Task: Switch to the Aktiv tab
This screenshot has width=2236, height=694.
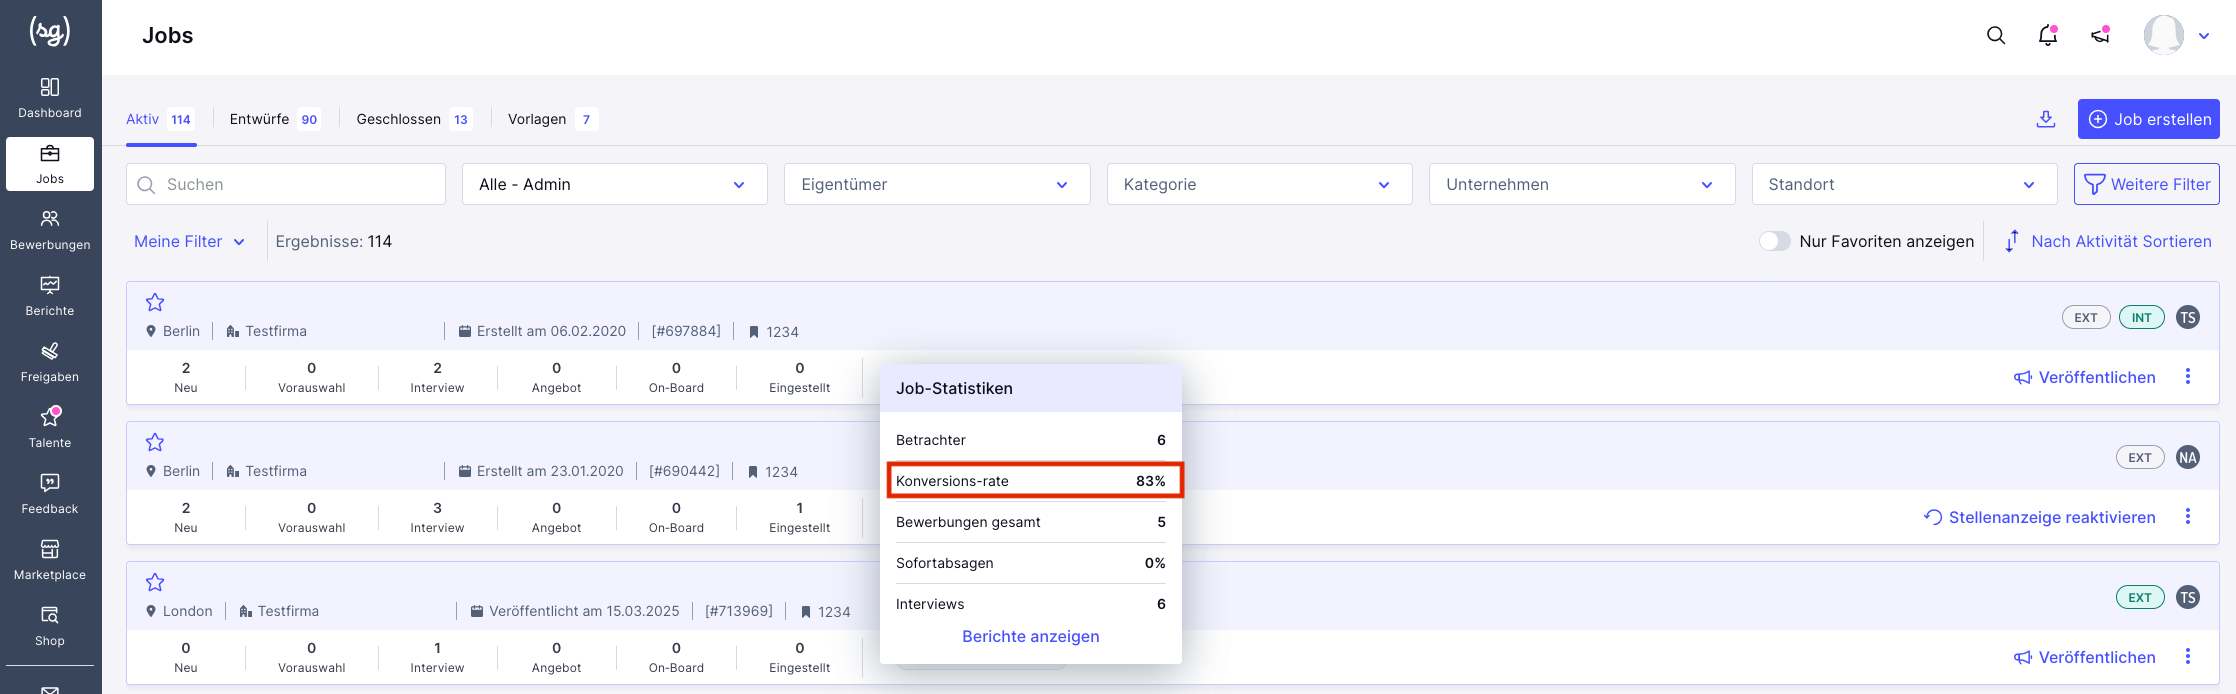Action: [x=160, y=119]
